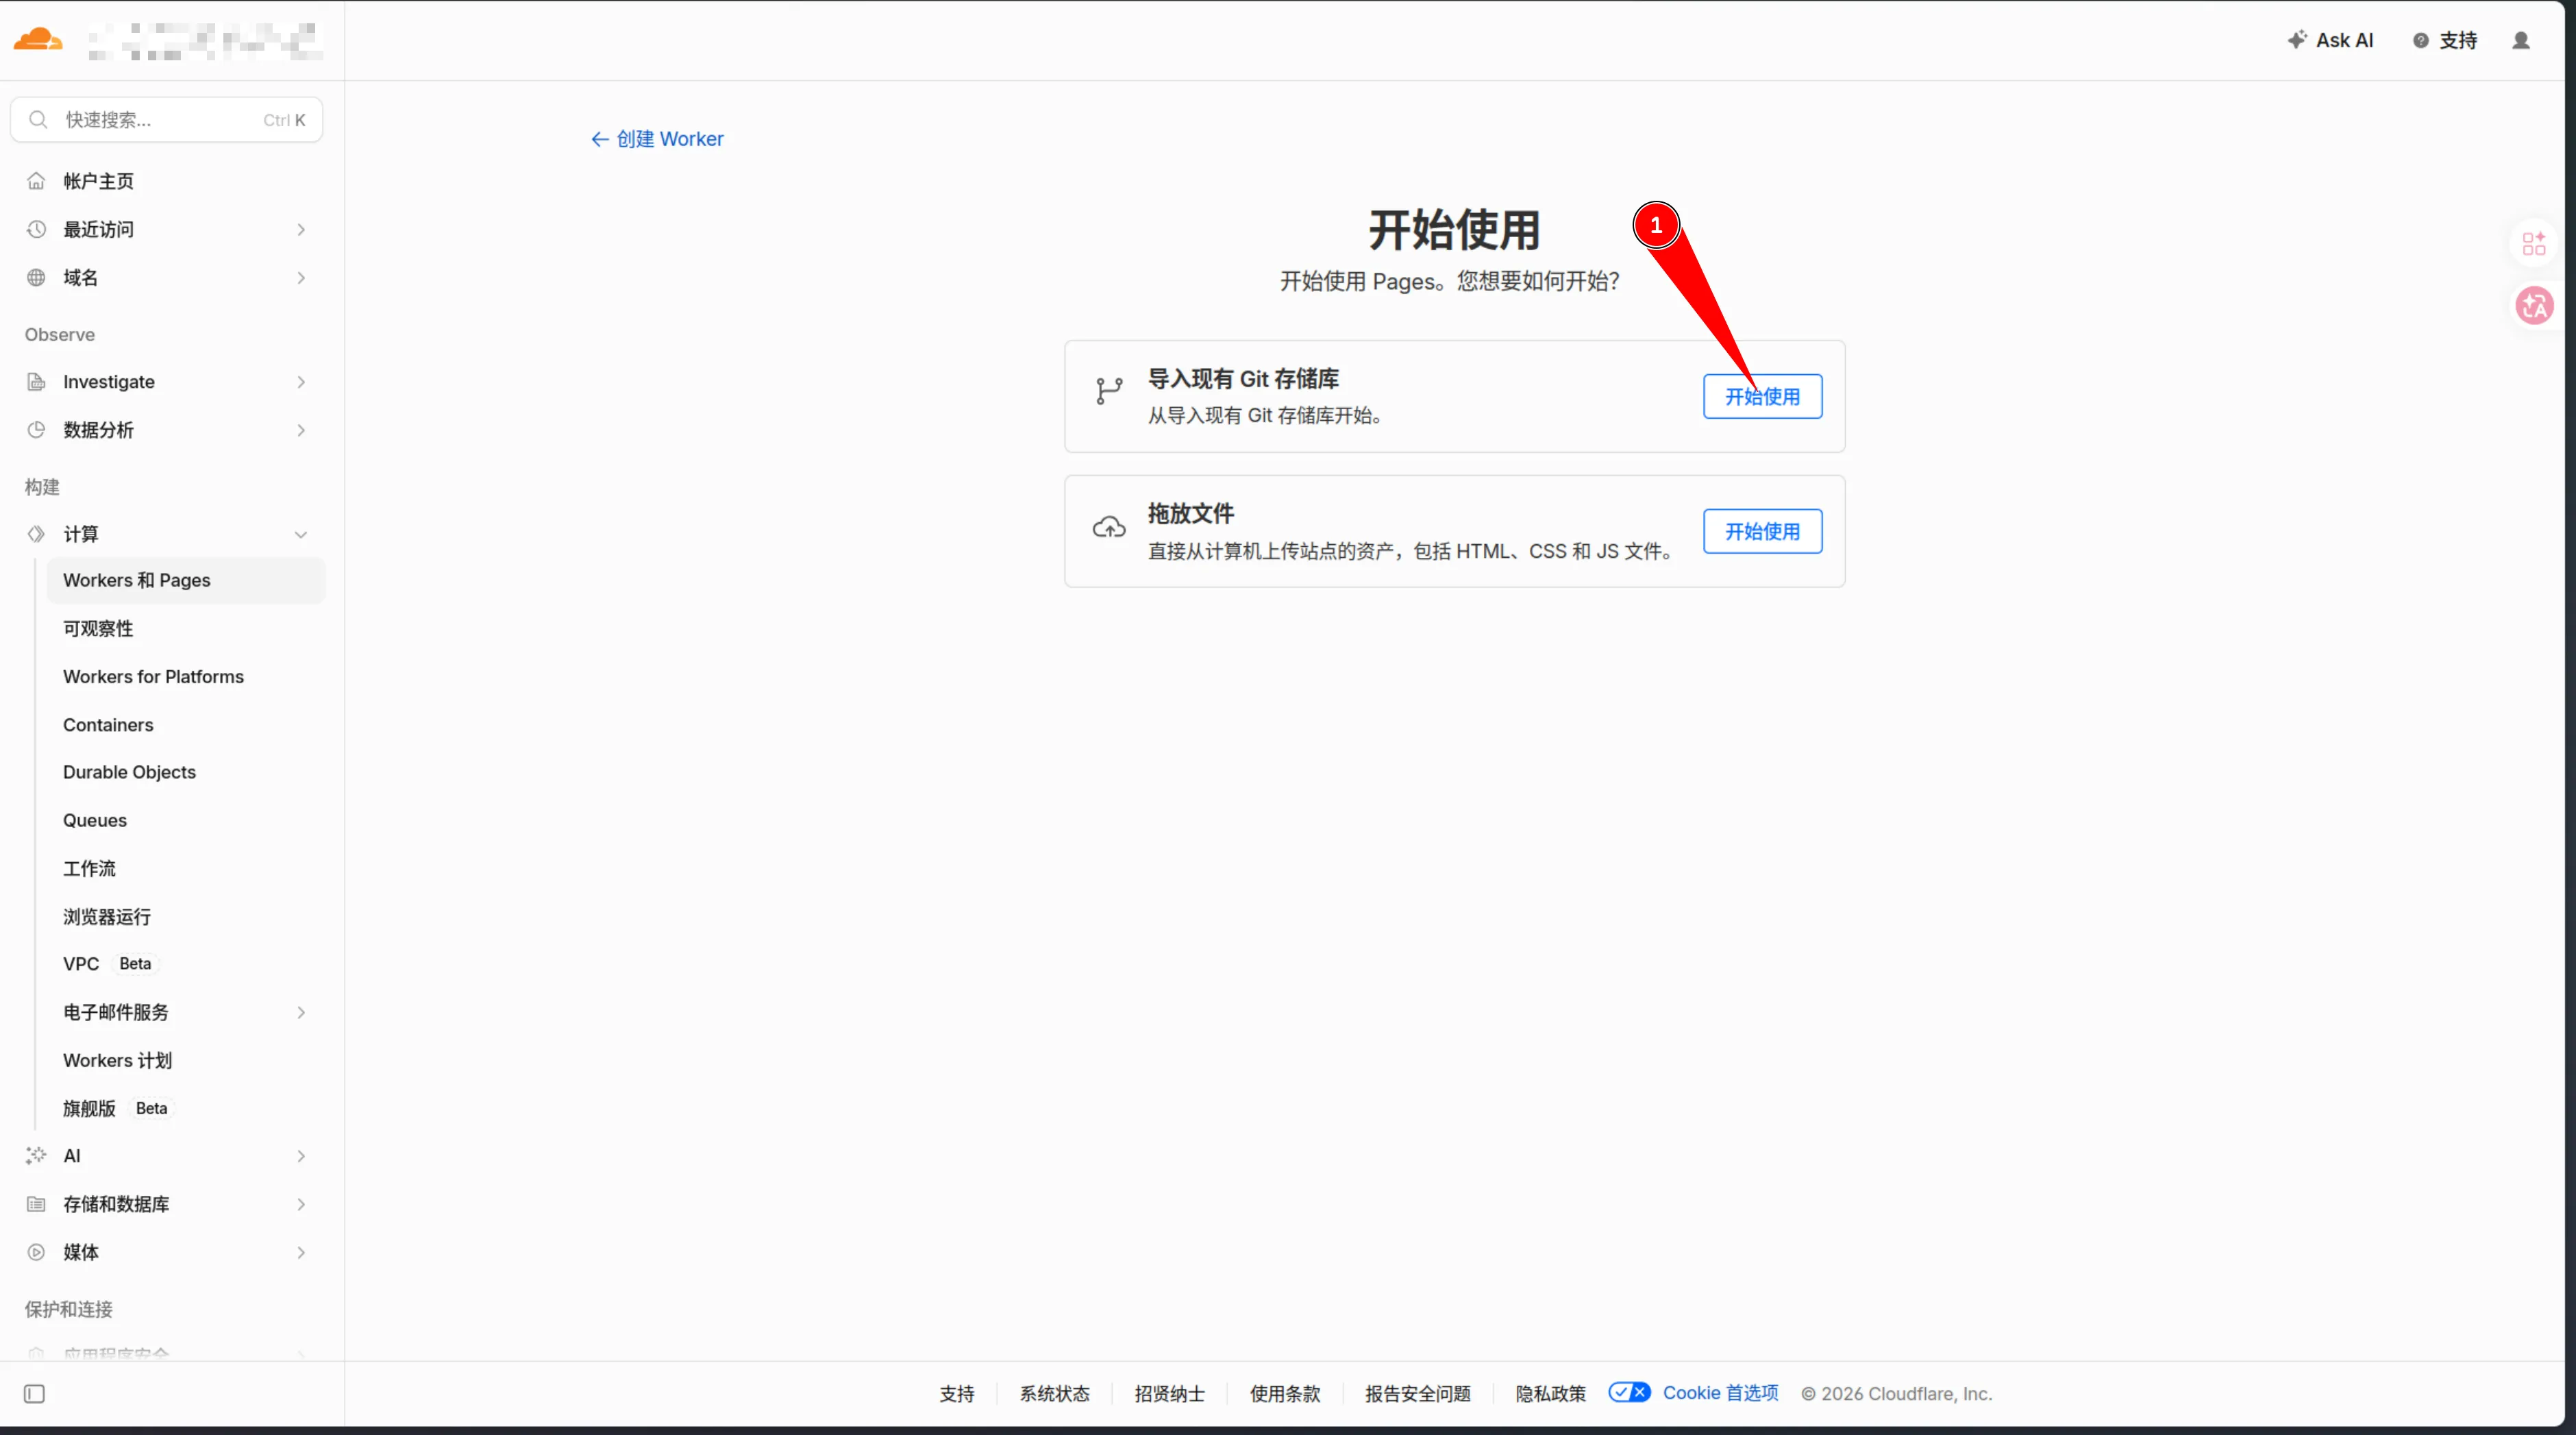Open Ask AI sparkle icon
2576x1435 pixels.
[2297, 40]
